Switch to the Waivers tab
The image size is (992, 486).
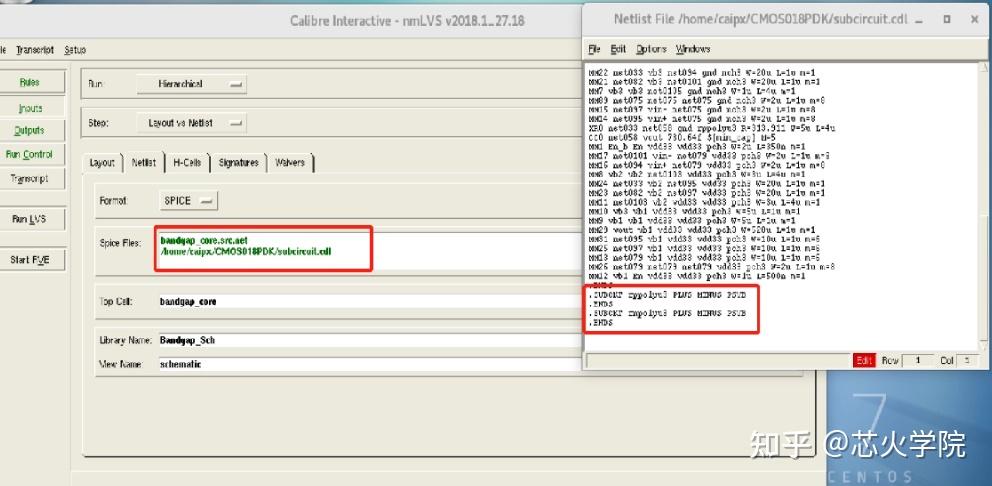coord(290,163)
